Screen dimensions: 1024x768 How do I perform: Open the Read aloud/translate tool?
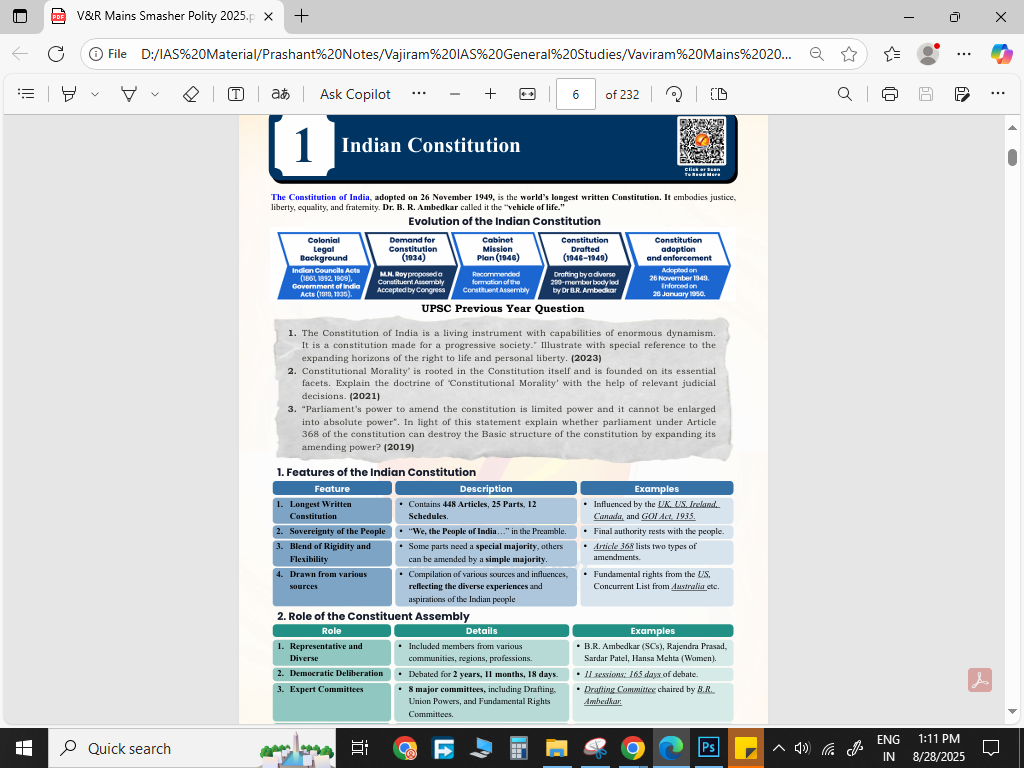(x=280, y=94)
